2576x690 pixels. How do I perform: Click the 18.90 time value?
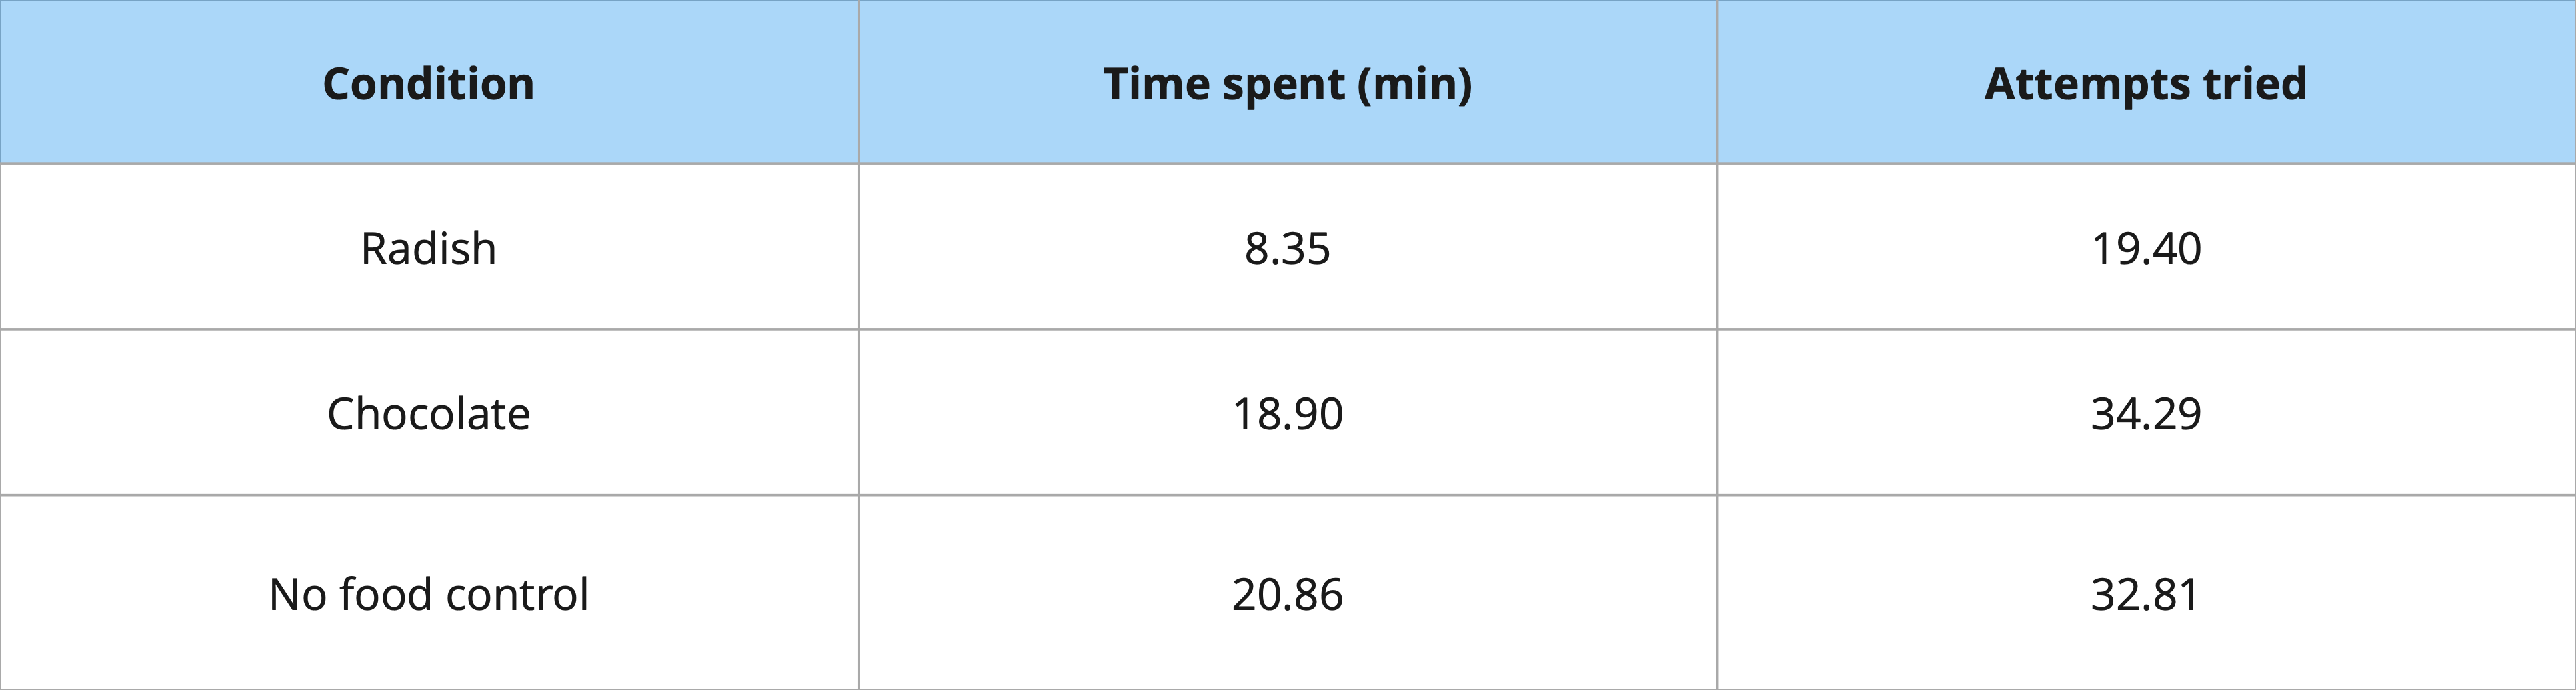[1287, 413]
